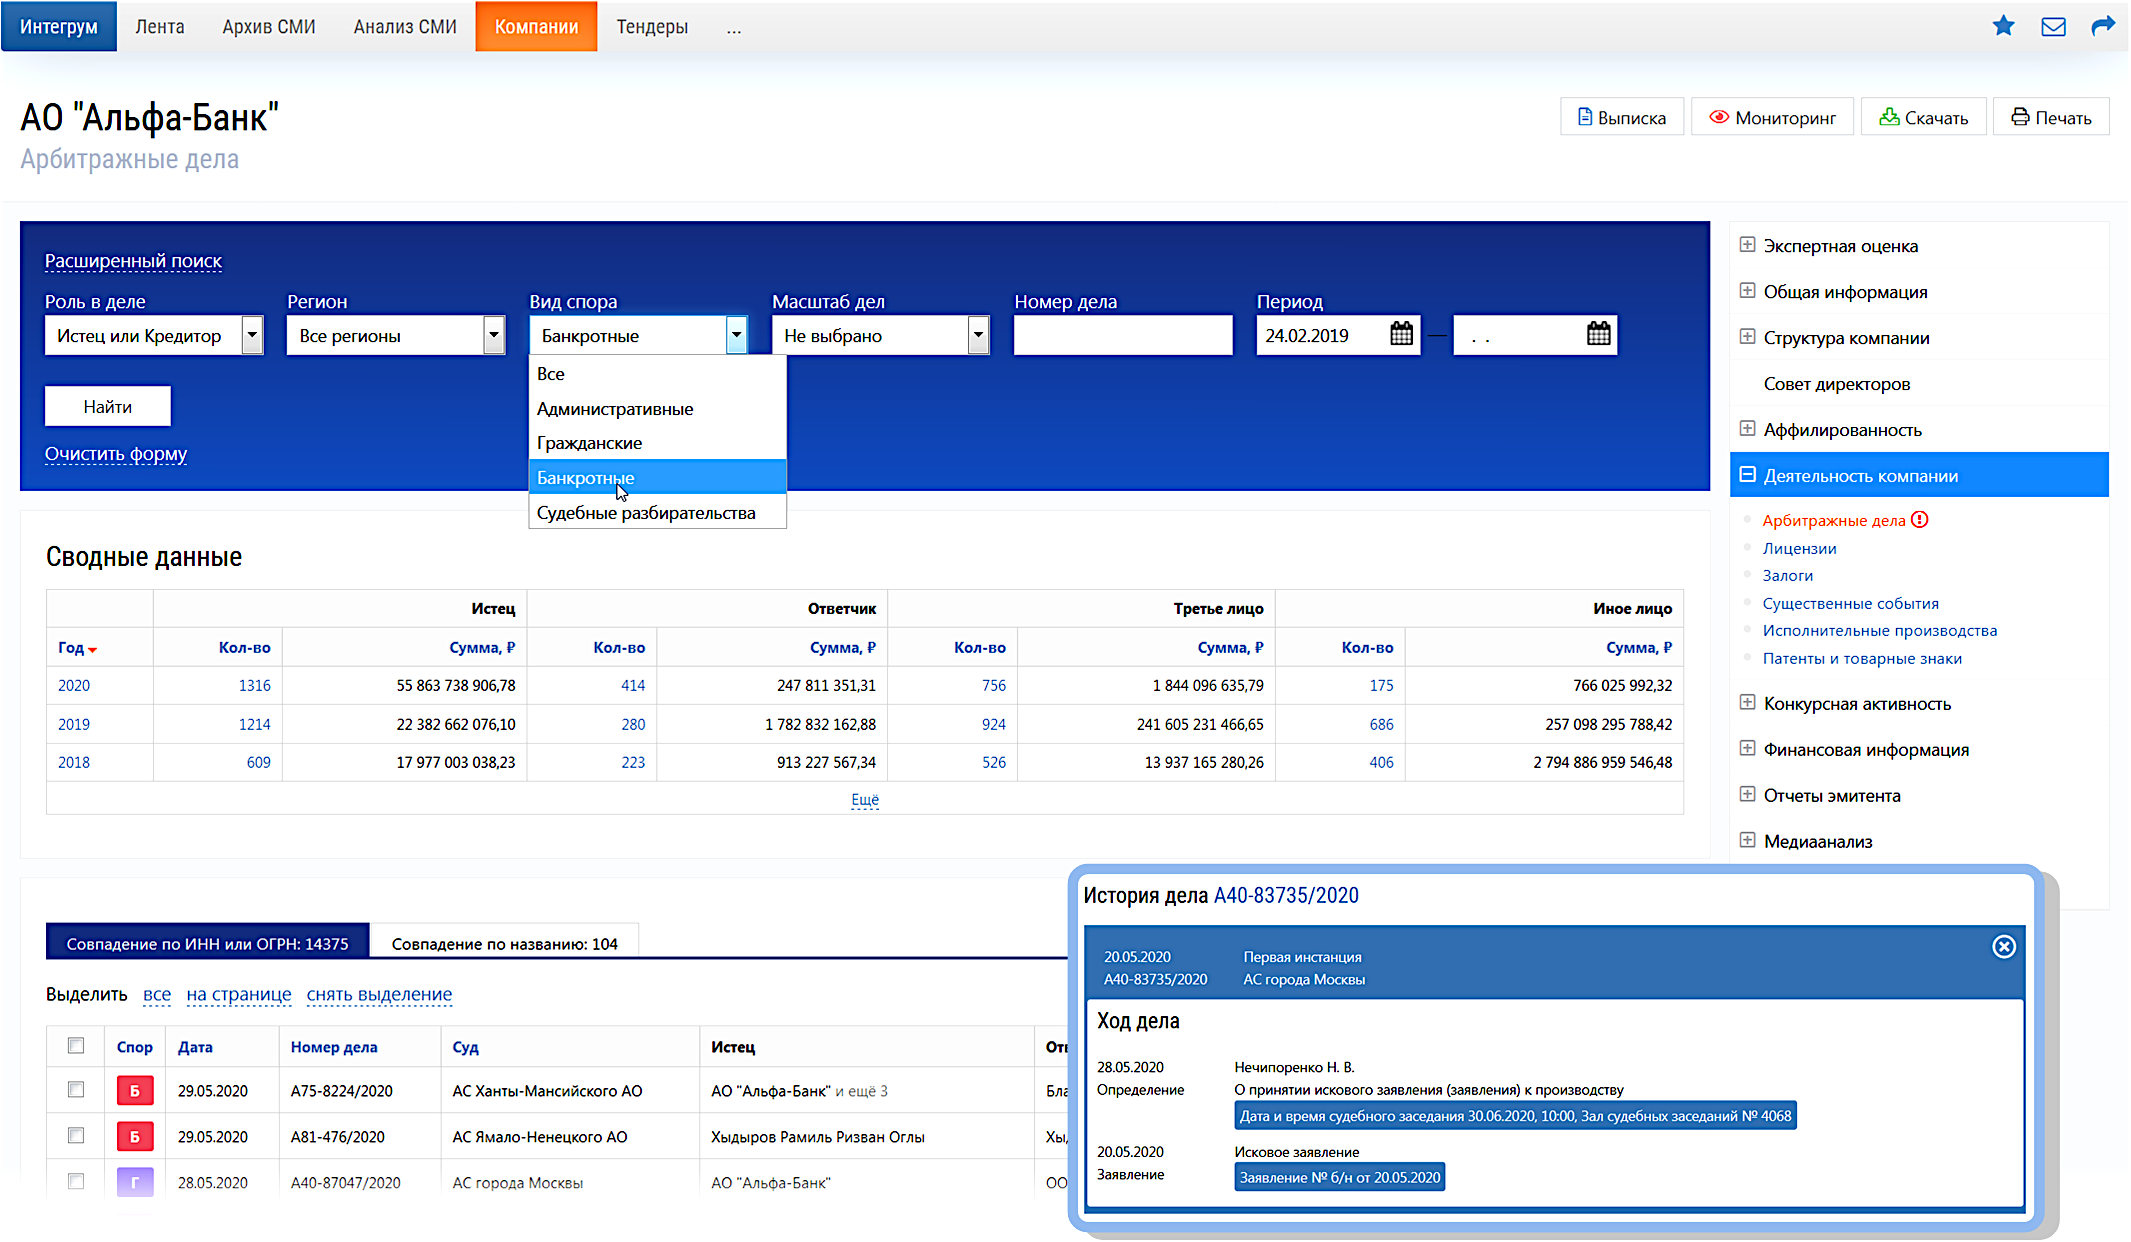The width and height of the screenshot is (2131, 1242).
Task: Choose Судебные разбирательства option
Action: 657,513
